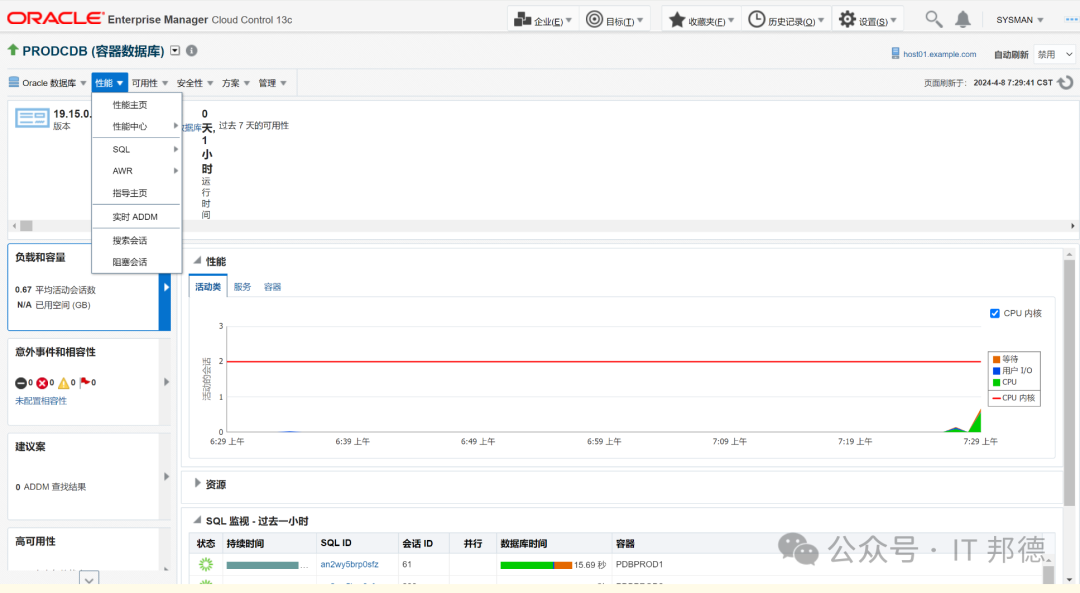Screen dimensions: 1080x593
Task: Collapse the SQL 监视 section
Action: pos(197,520)
